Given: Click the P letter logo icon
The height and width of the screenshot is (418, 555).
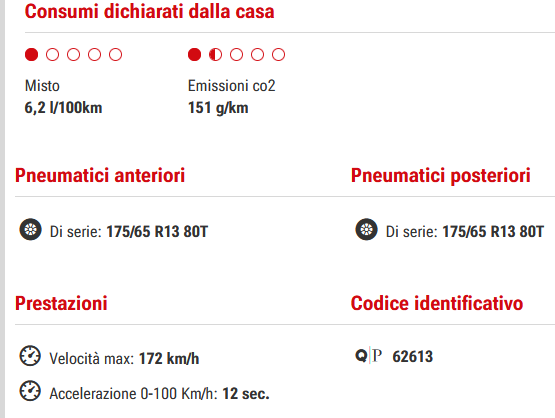Looking at the screenshot, I should coord(377,355).
